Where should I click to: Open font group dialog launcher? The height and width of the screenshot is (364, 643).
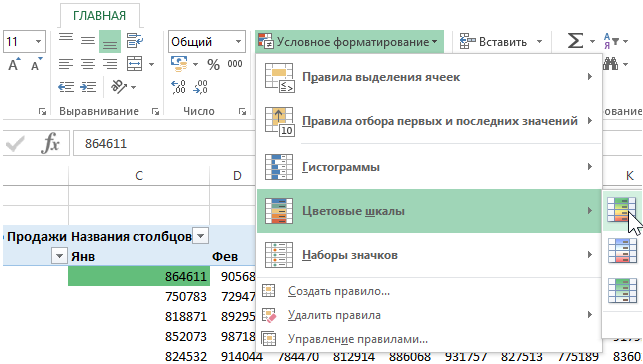(42, 111)
